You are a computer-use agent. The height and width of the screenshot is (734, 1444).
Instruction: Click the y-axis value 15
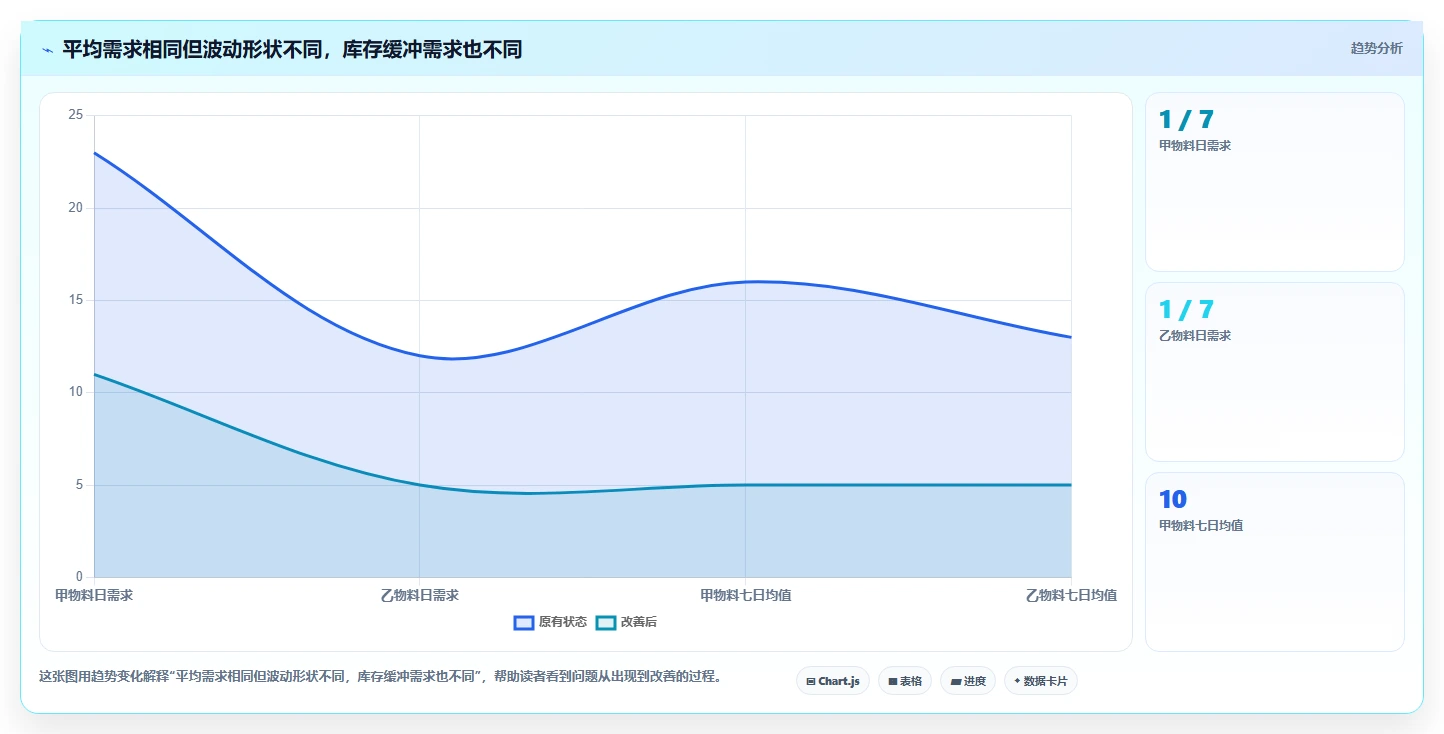click(x=75, y=300)
